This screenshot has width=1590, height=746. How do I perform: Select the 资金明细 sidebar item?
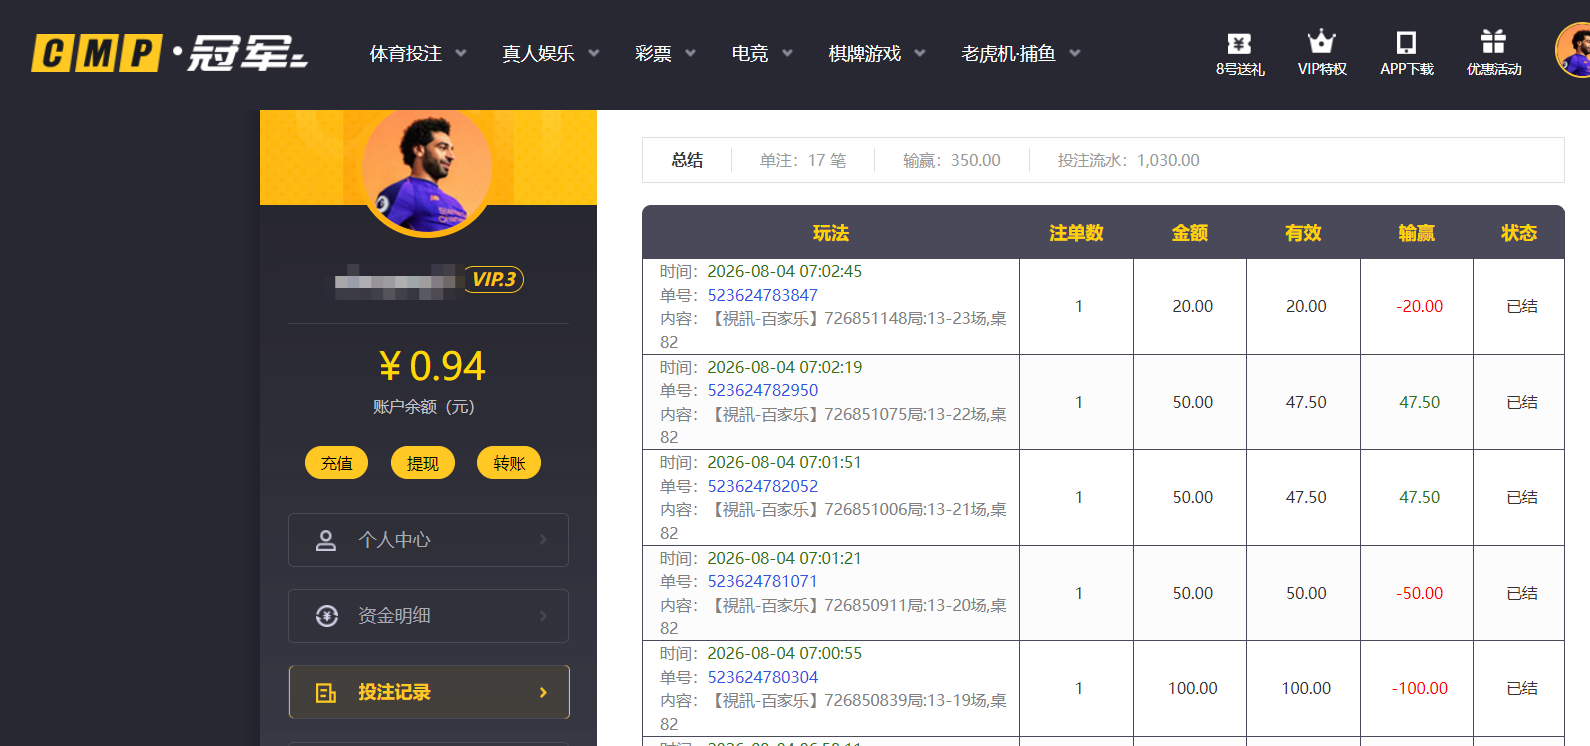(428, 616)
